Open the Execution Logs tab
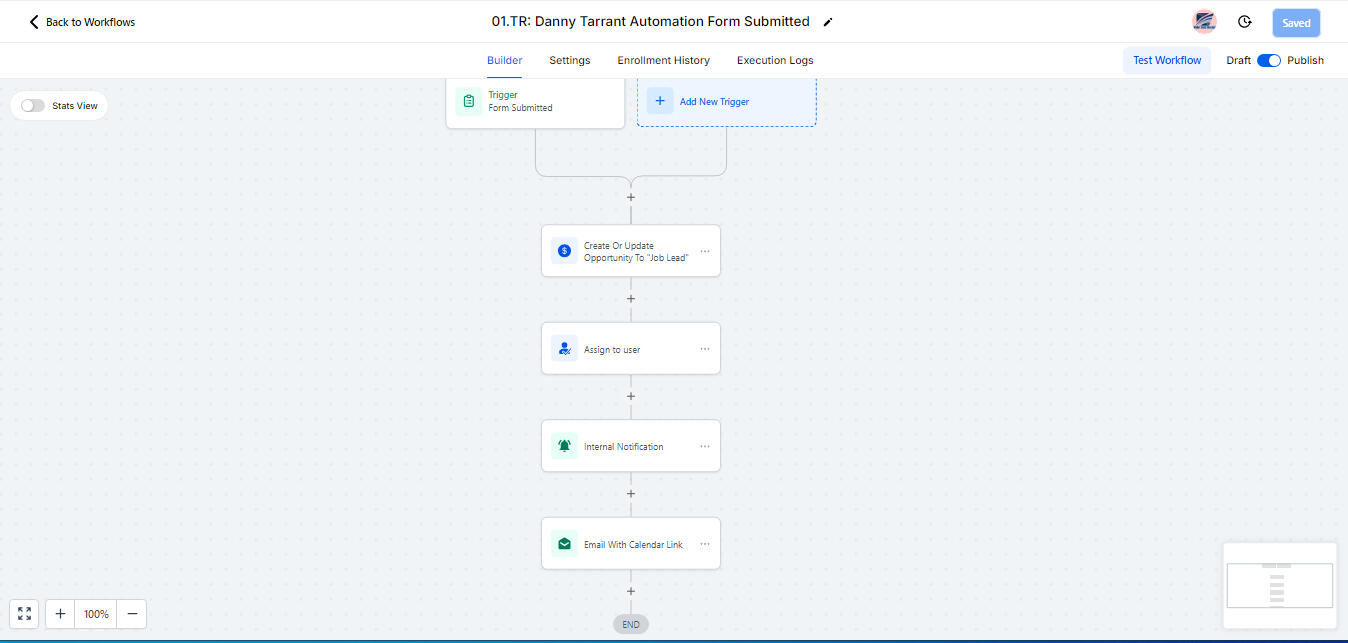Viewport: 1348px width, 643px height. (775, 60)
